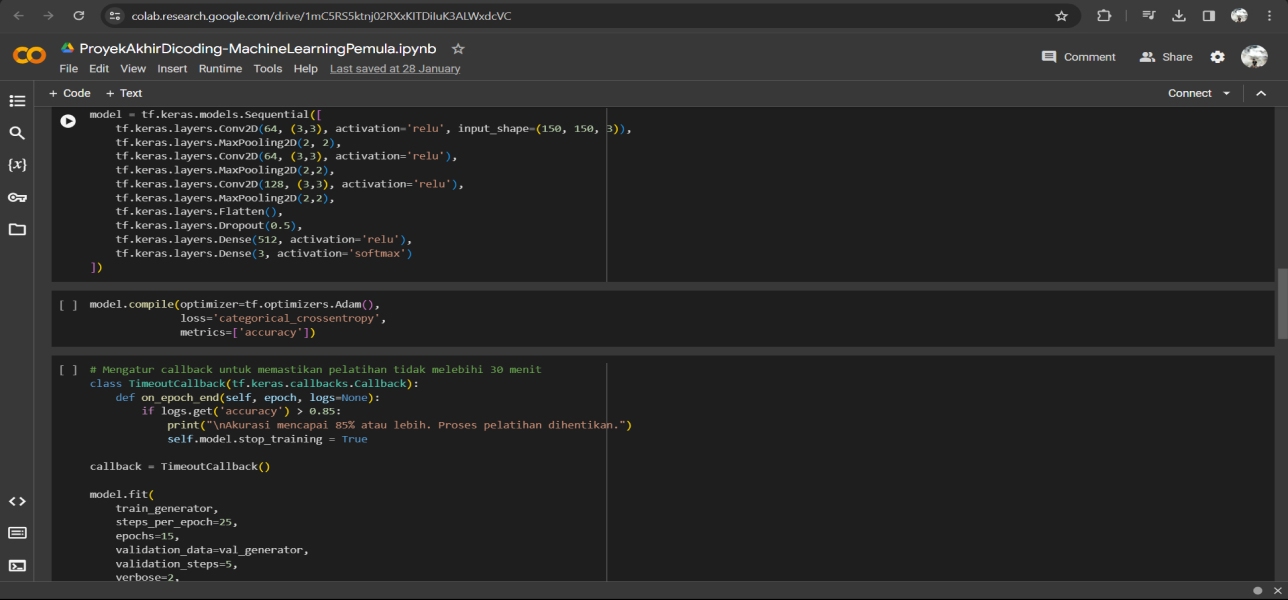Expand the Connect dropdown arrow
Screen dimensions: 1288x600
click(x=1226, y=93)
